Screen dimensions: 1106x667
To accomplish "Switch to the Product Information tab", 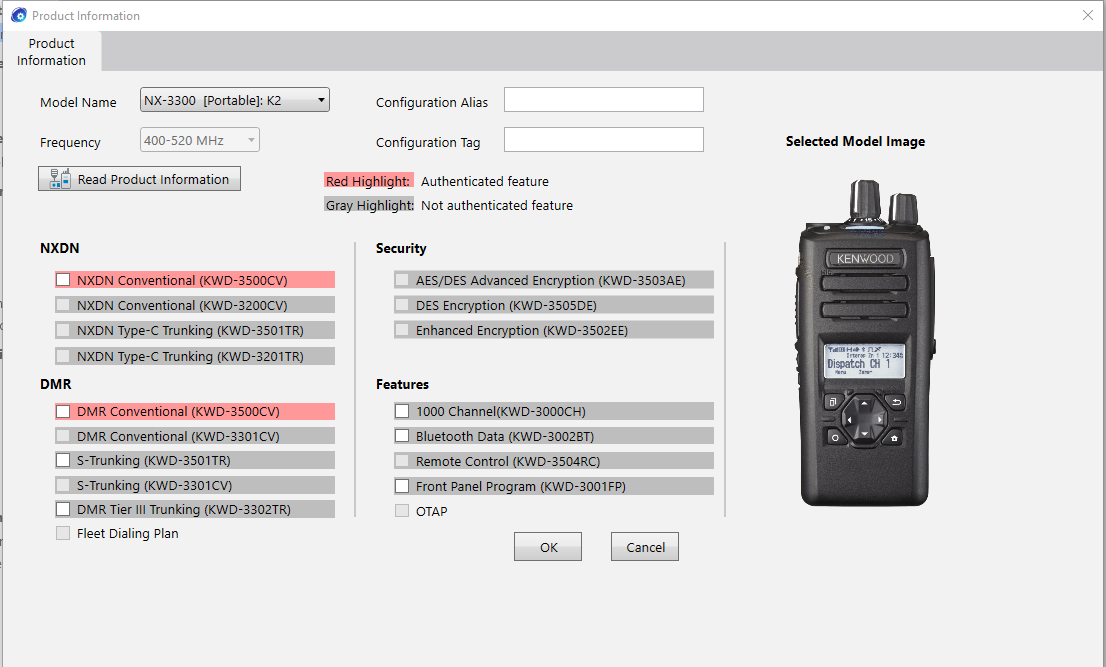I will pyautogui.click(x=51, y=52).
